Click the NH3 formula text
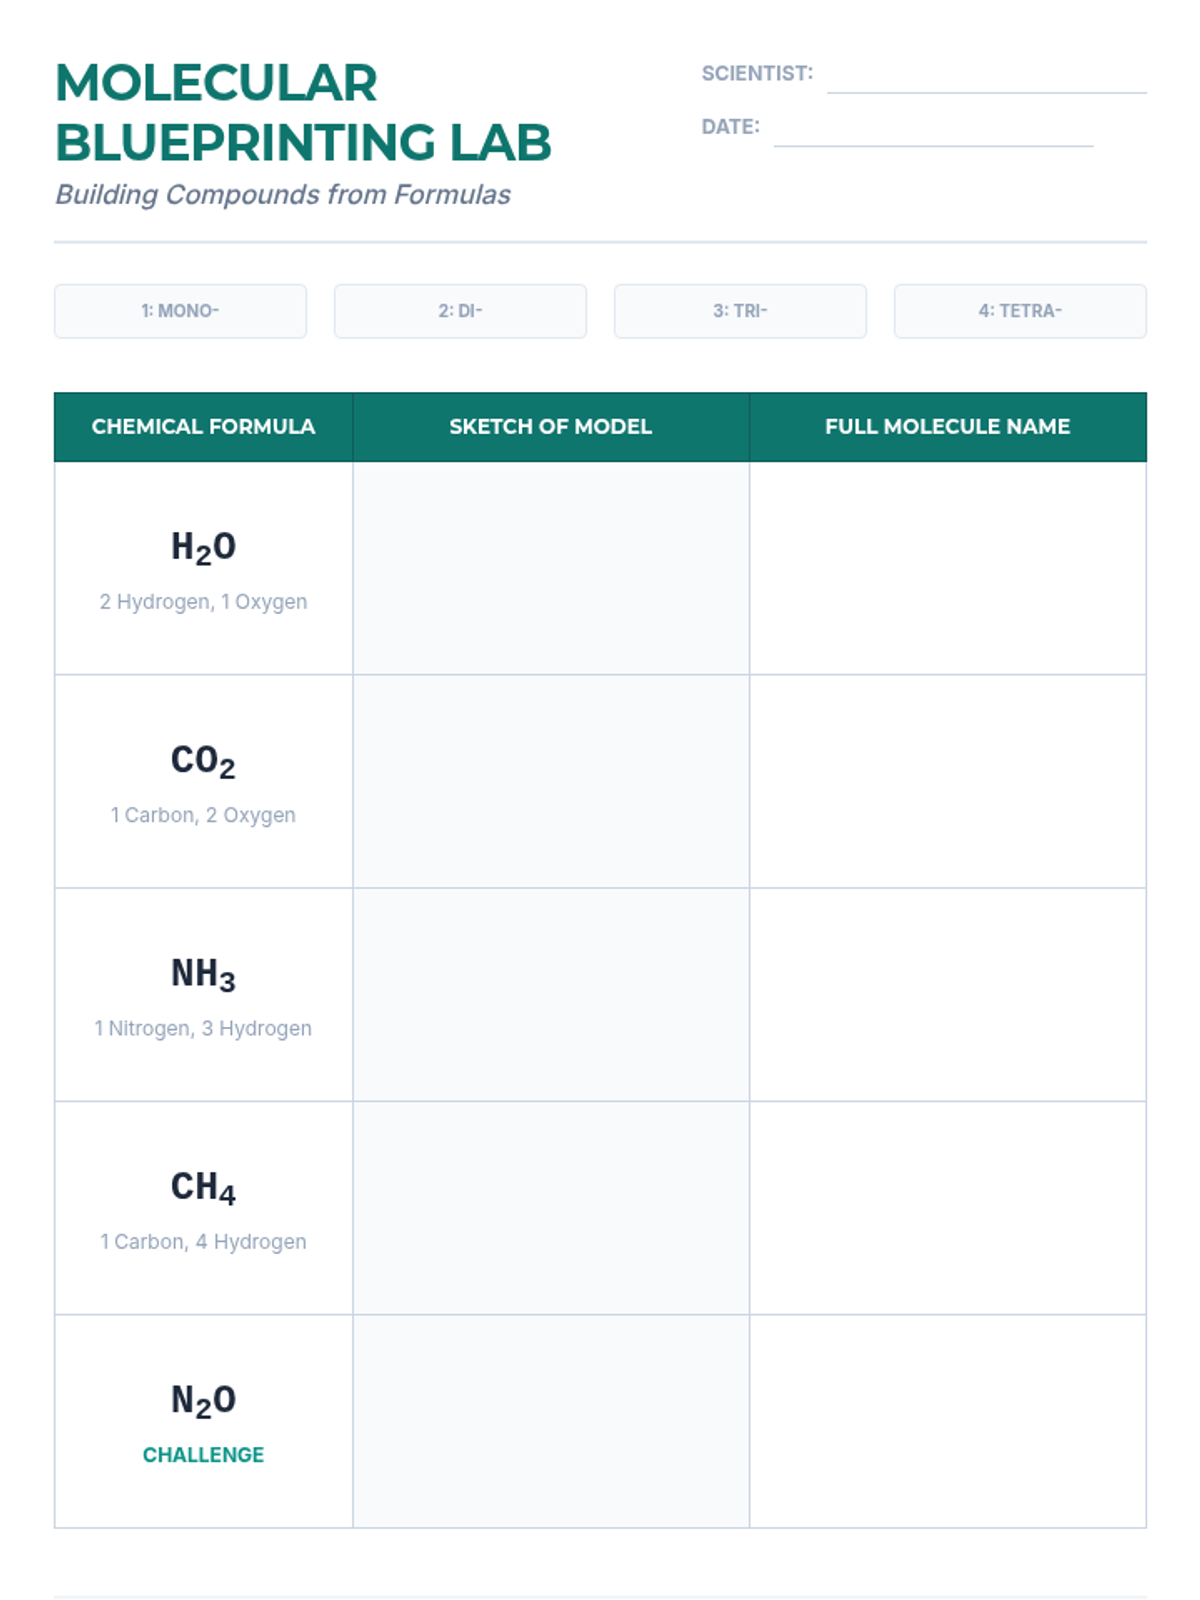1200x1600 pixels. pyautogui.click(x=203, y=974)
